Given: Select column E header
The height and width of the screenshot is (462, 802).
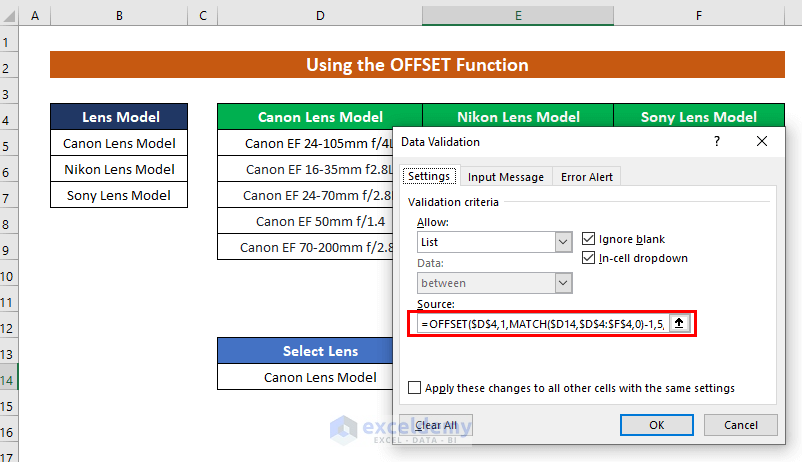Looking at the screenshot, I should point(518,16).
